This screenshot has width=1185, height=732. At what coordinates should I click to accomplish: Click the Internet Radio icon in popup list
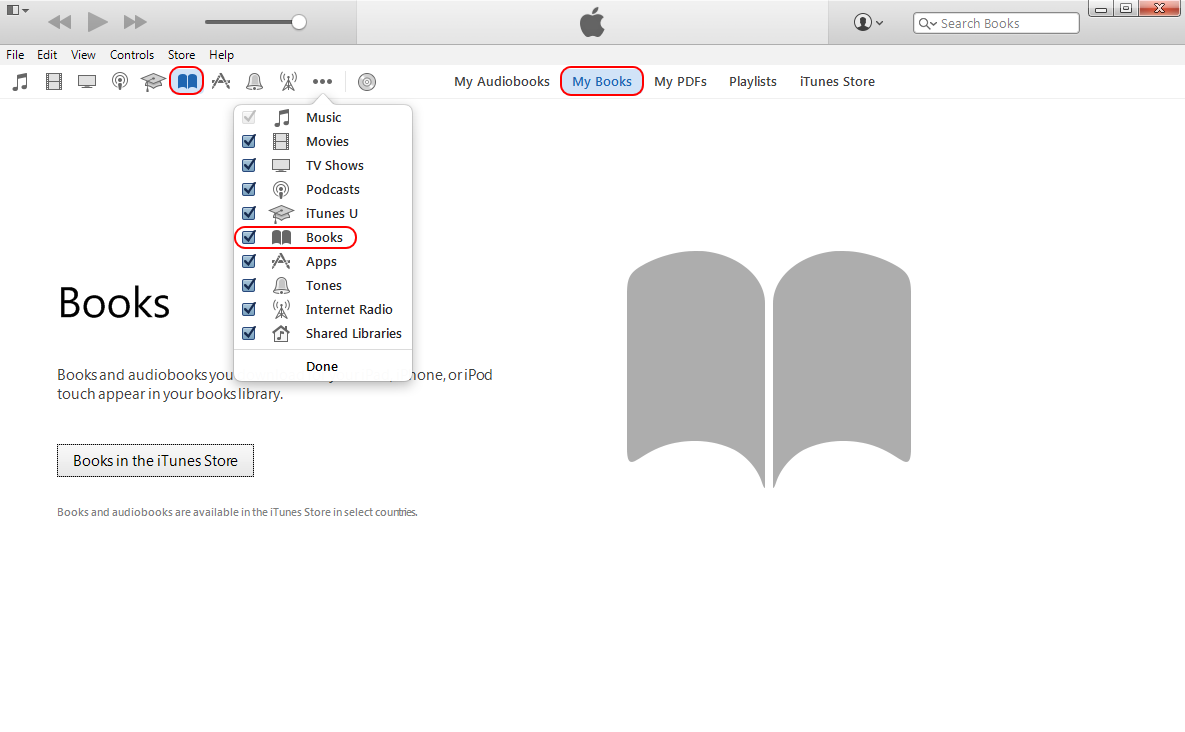[x=281, y=309]
